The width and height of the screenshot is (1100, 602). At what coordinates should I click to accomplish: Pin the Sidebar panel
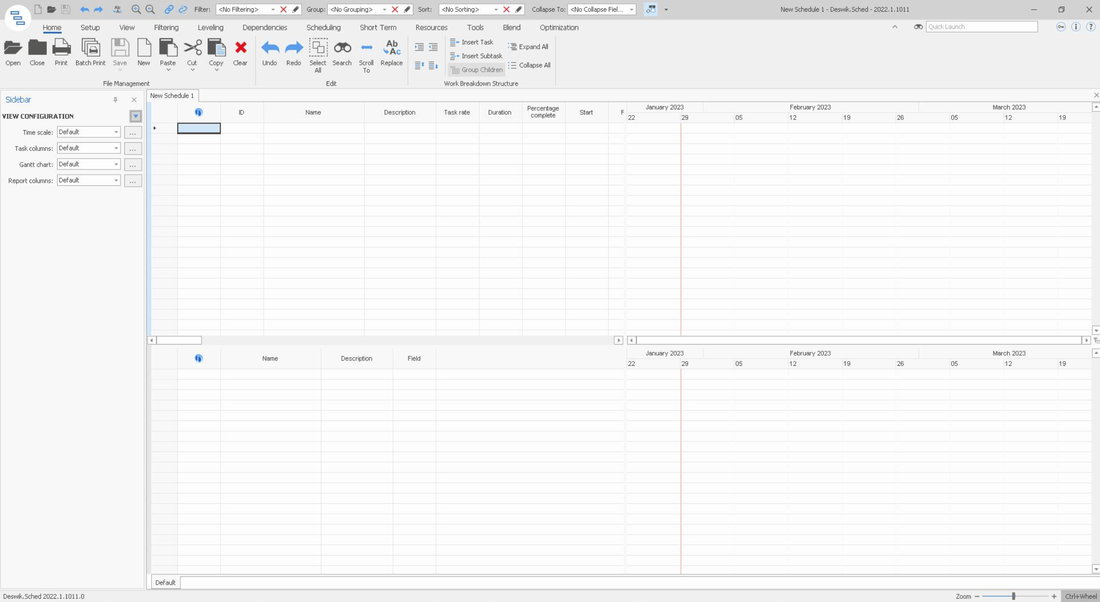(x=116, y=100)
